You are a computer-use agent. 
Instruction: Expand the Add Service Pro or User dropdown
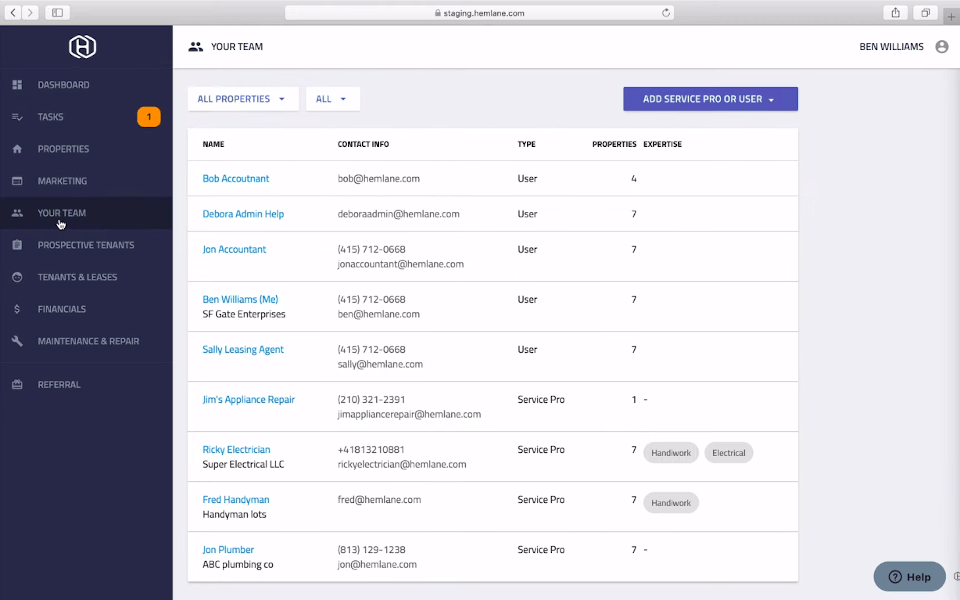pos(710,99)
